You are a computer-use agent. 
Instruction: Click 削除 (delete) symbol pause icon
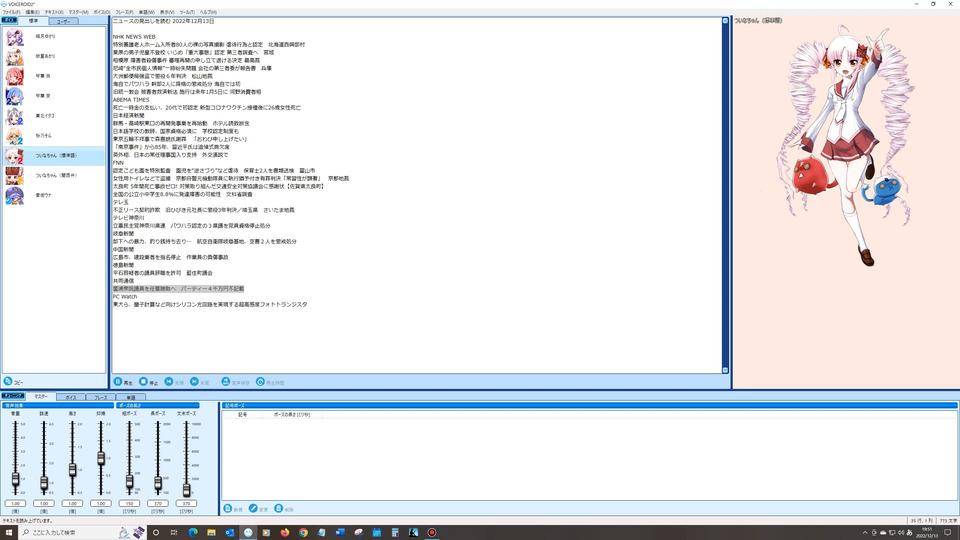[279, 509]
